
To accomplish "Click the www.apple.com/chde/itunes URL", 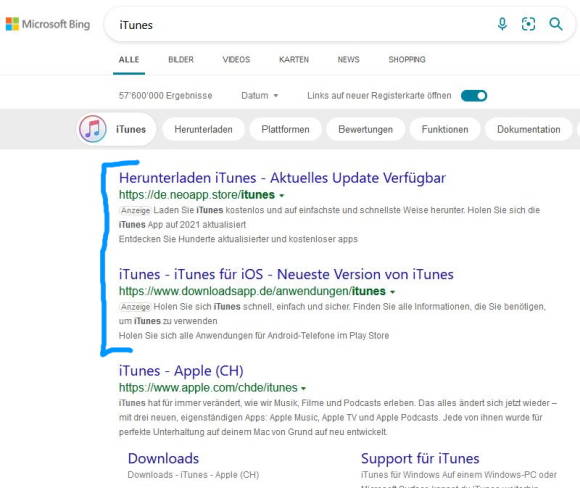I will click(208, 388).
